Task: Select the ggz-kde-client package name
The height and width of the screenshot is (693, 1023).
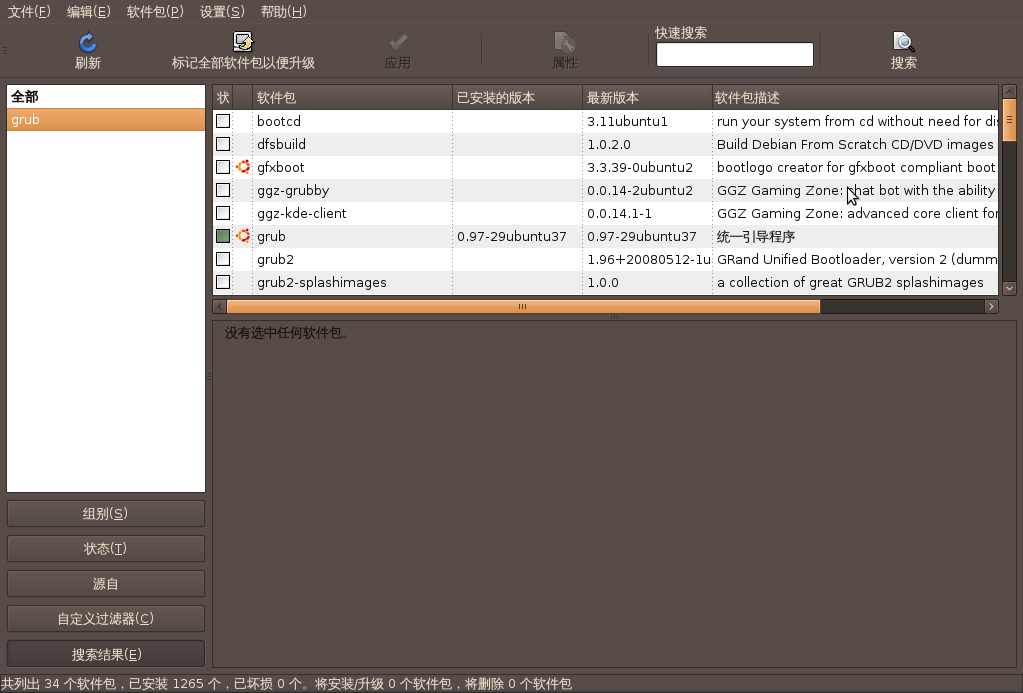Action: [301, 213]
